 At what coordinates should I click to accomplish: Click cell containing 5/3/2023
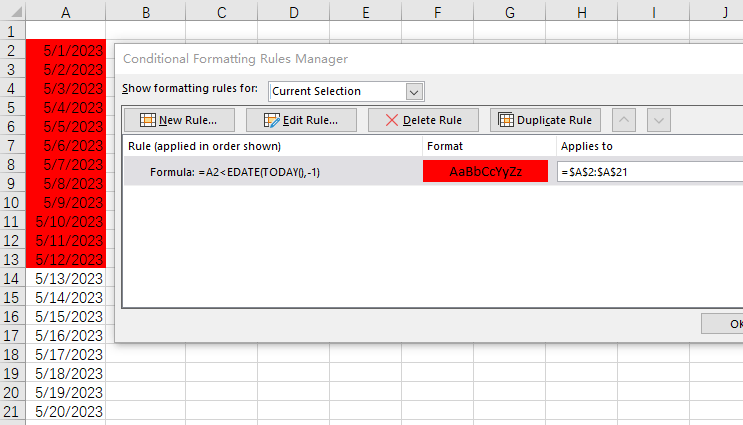tap(66, 88)
